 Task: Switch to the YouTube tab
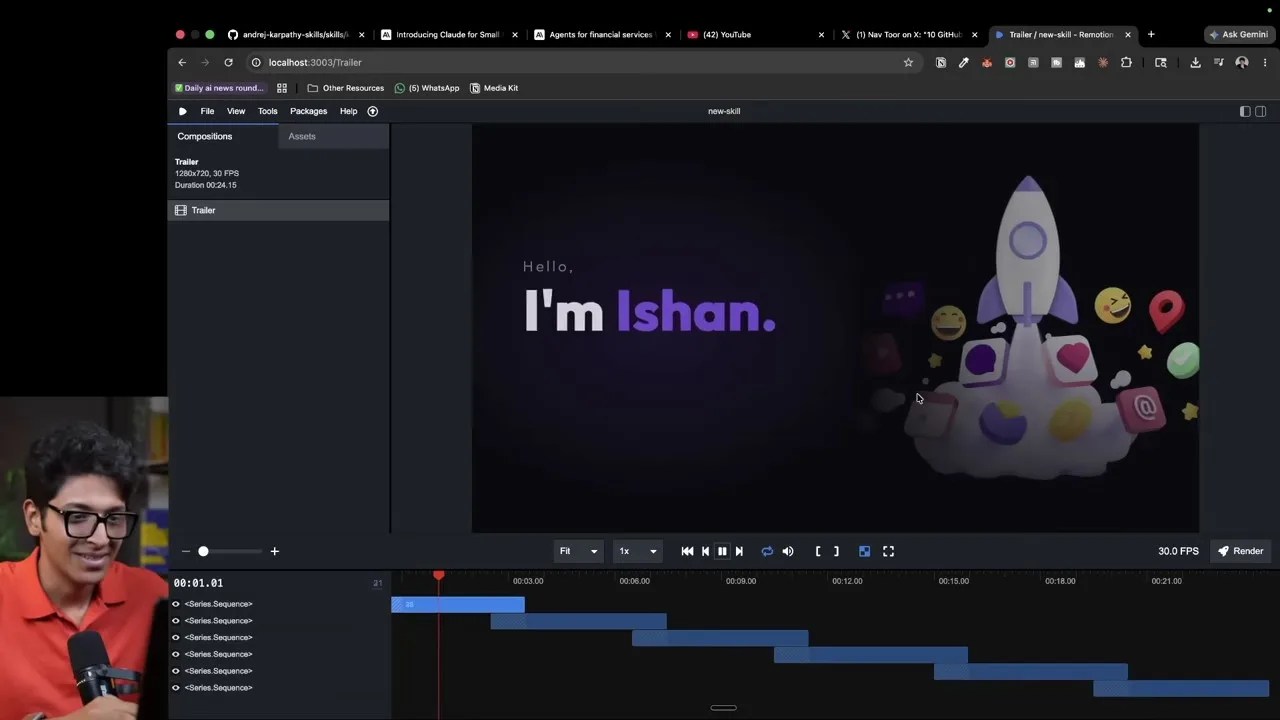tap(755, 34)
